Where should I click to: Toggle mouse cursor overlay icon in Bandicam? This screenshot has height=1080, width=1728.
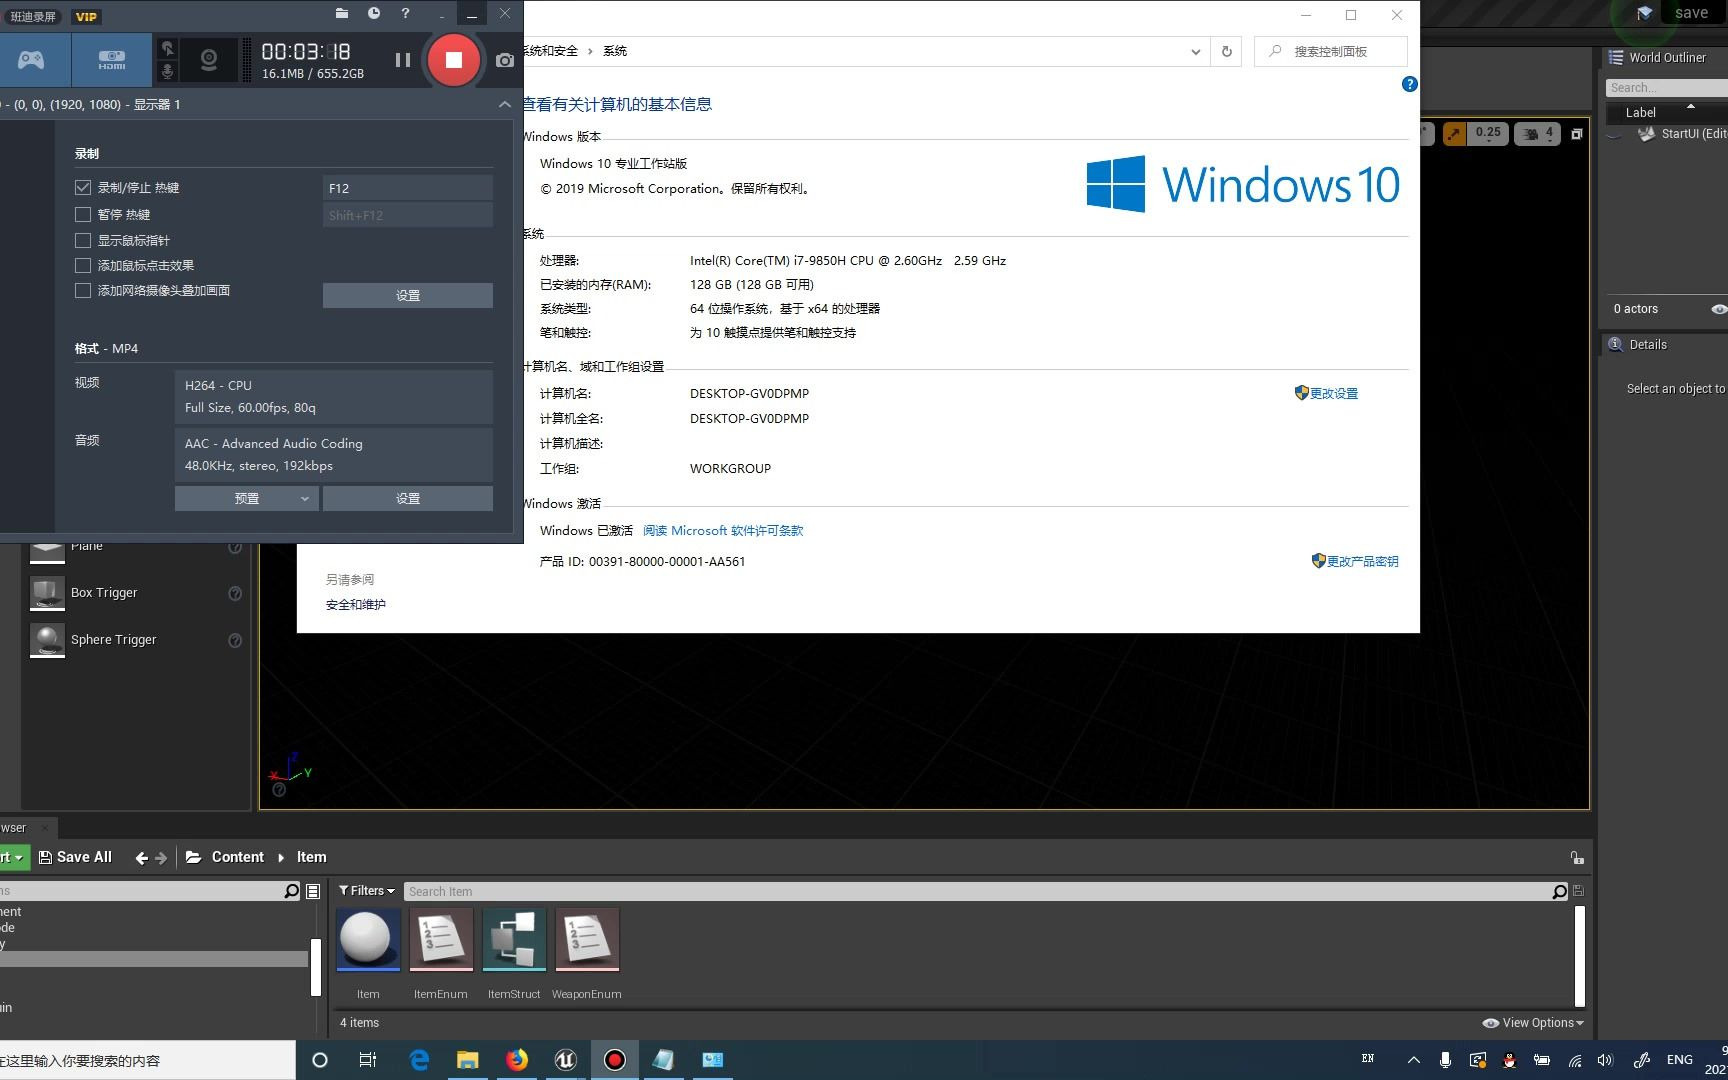[167, 48]
